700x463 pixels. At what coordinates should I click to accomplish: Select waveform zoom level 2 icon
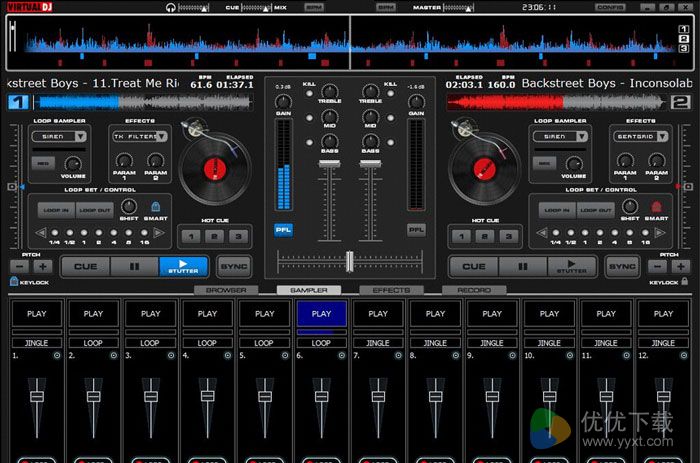[x=683, y=39]
